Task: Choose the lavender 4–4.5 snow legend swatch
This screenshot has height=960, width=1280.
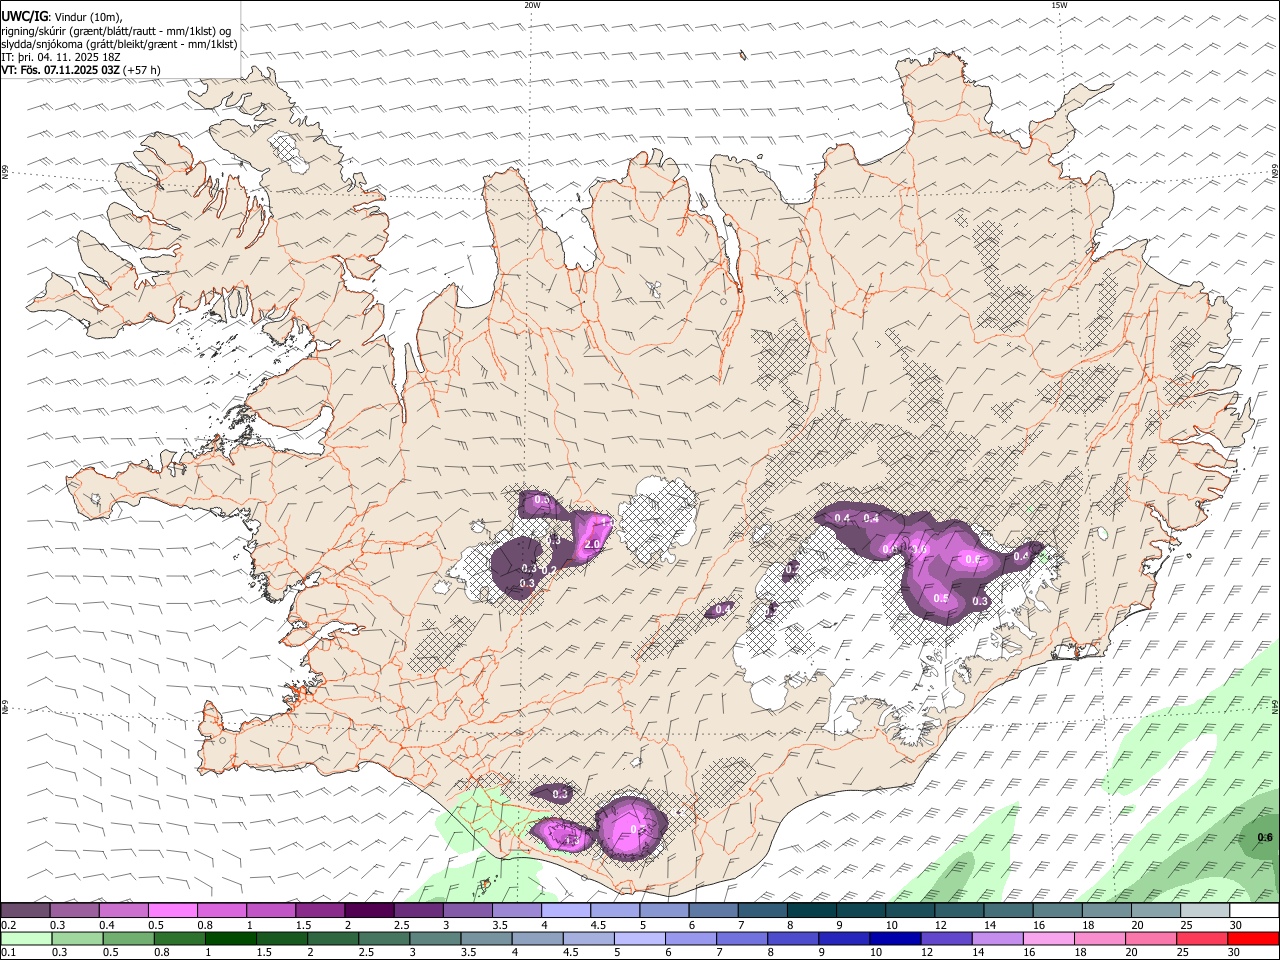Action: tap(565, 910)
